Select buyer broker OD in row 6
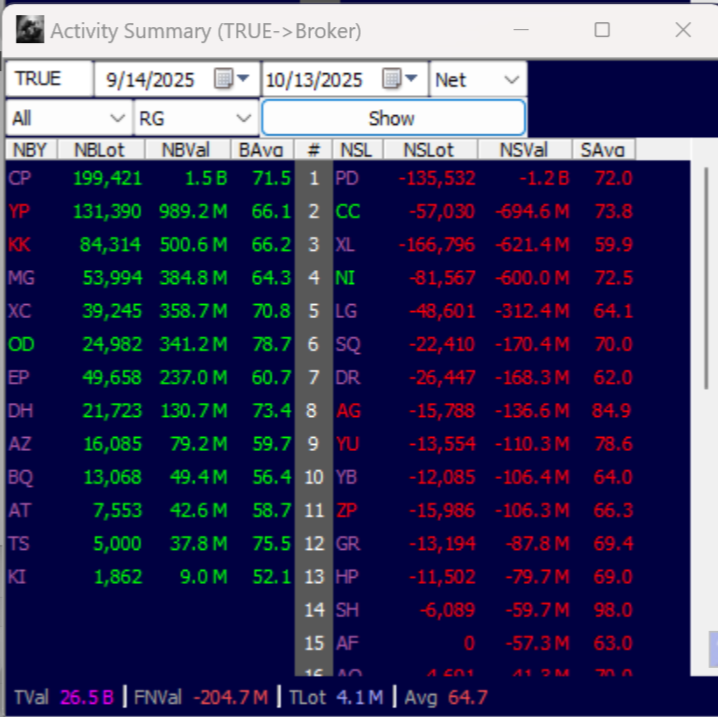 point(21,344)
